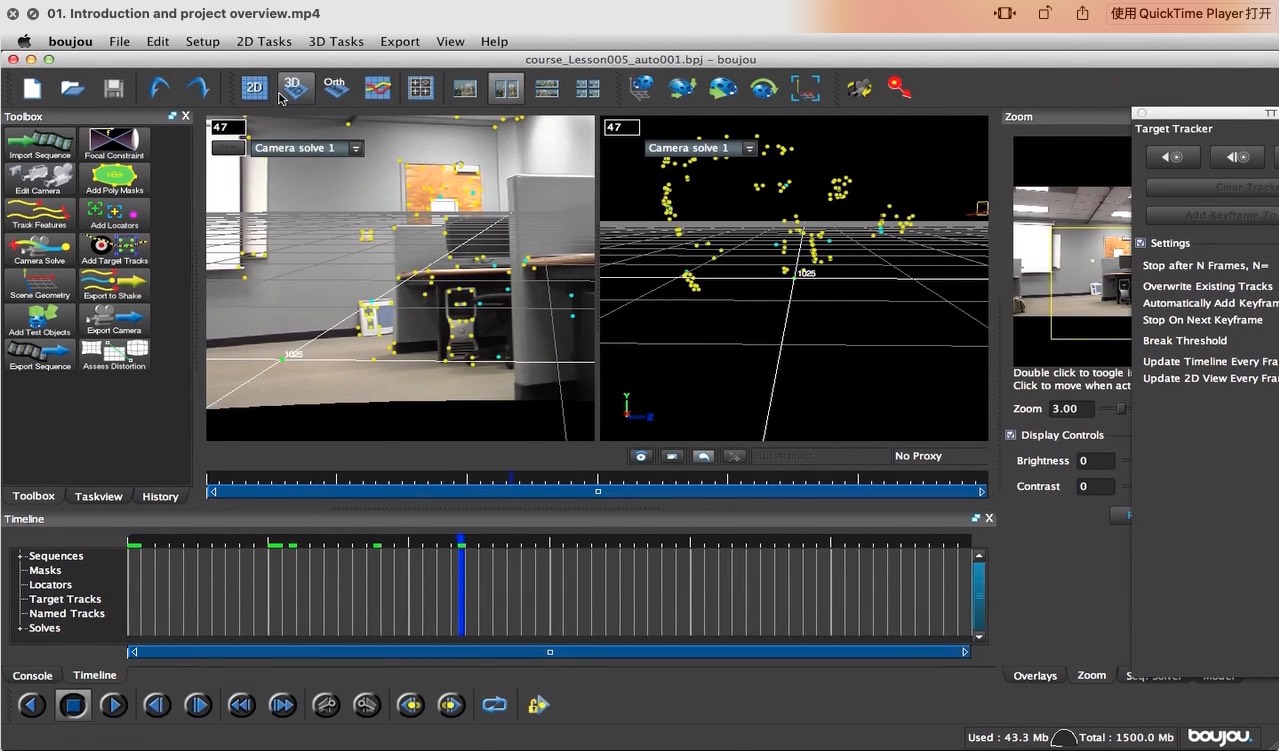
Task: Click the Track Features tool
Action: (40, 213)
